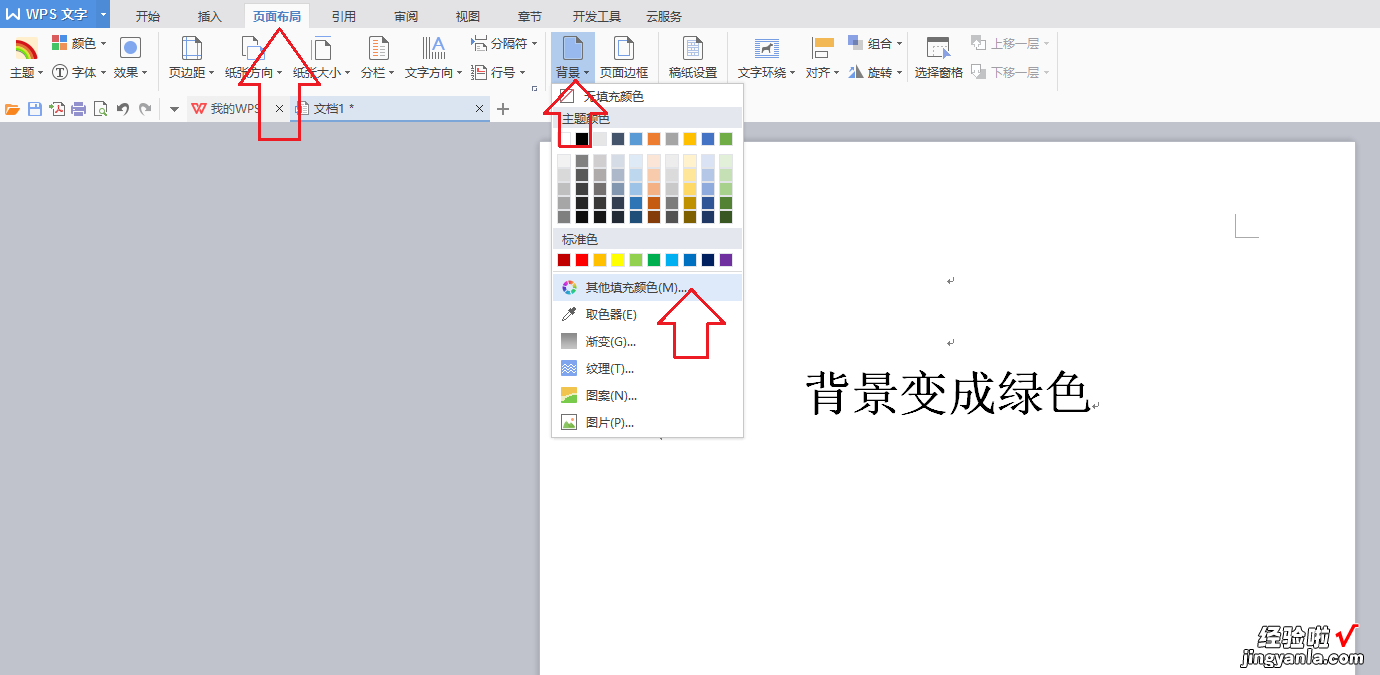
Task: Close the 文档1 document tab
Action: (x=480, y=109)
